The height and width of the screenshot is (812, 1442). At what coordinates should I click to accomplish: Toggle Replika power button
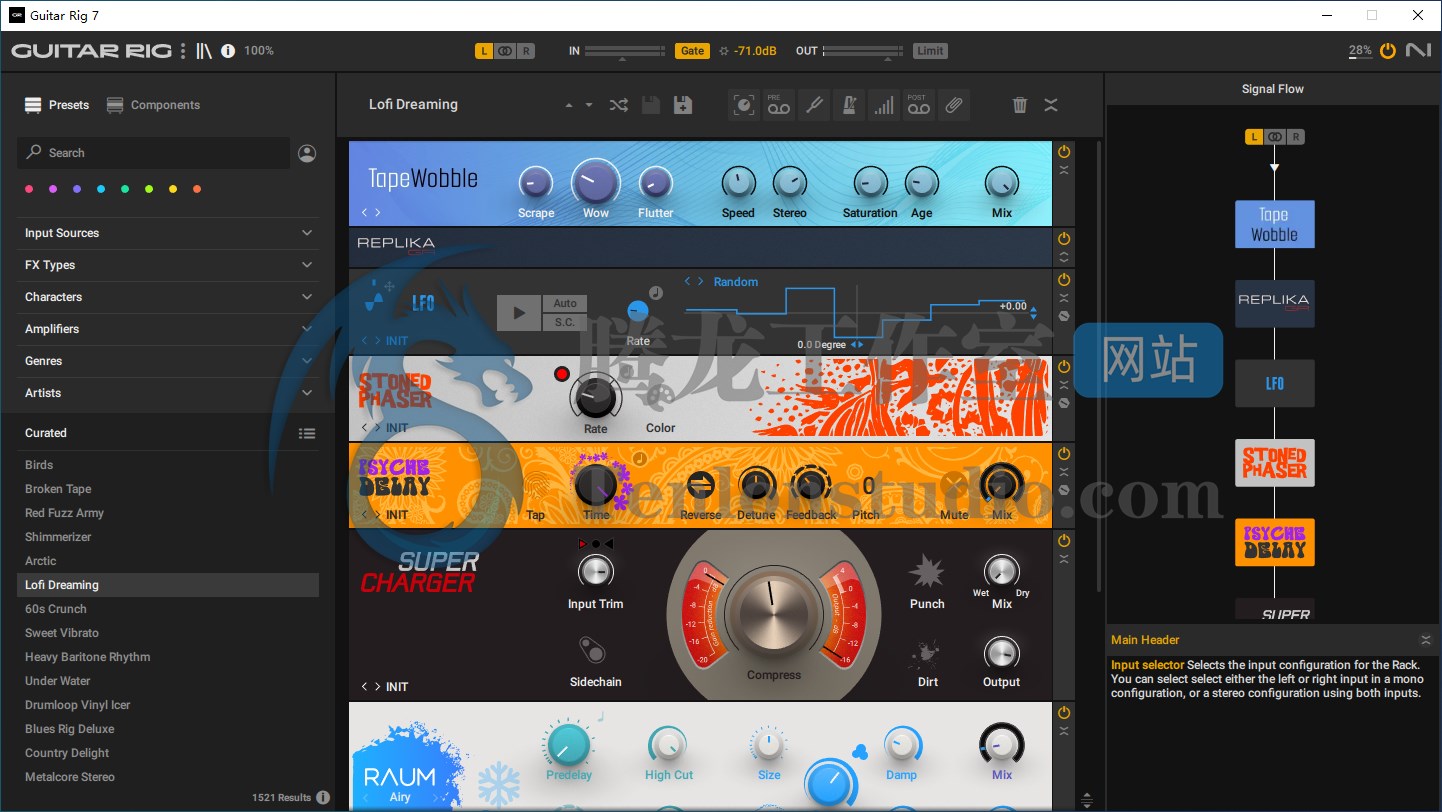[x=1064, y=239]
